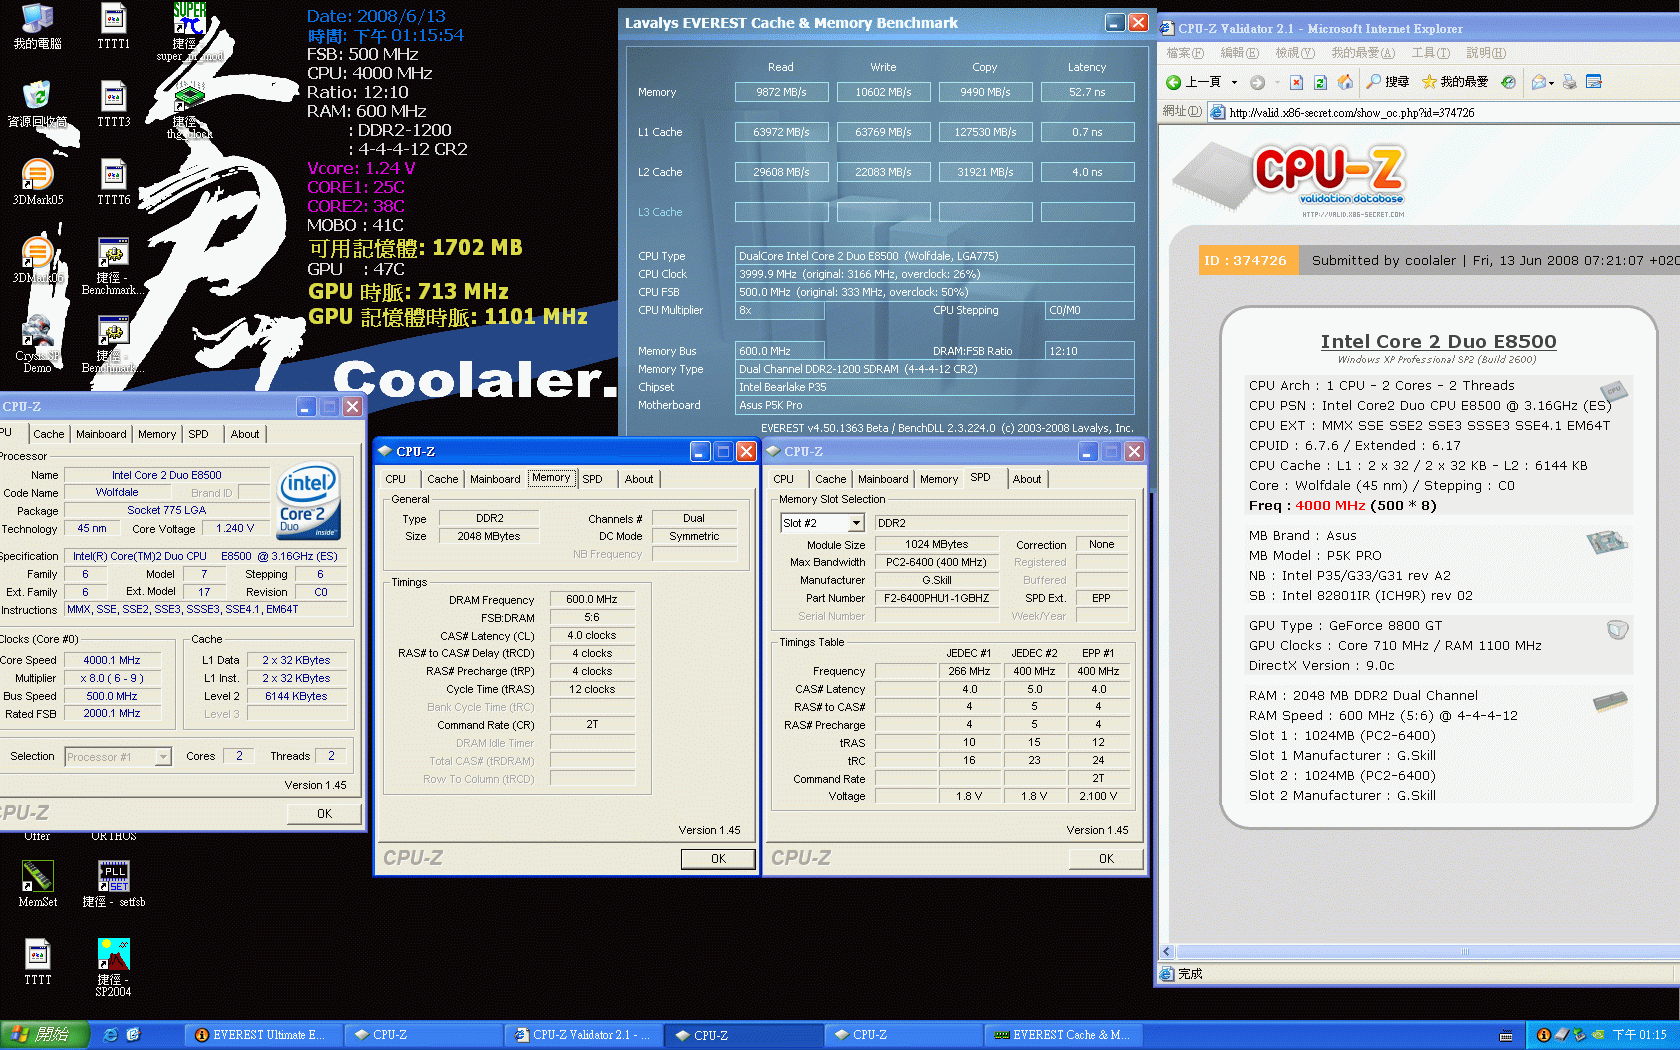Click the EVEREST Memory Latency 52.7 ns cell
Screen dimensions: 1680x1050
click(x=1087, y=92)
